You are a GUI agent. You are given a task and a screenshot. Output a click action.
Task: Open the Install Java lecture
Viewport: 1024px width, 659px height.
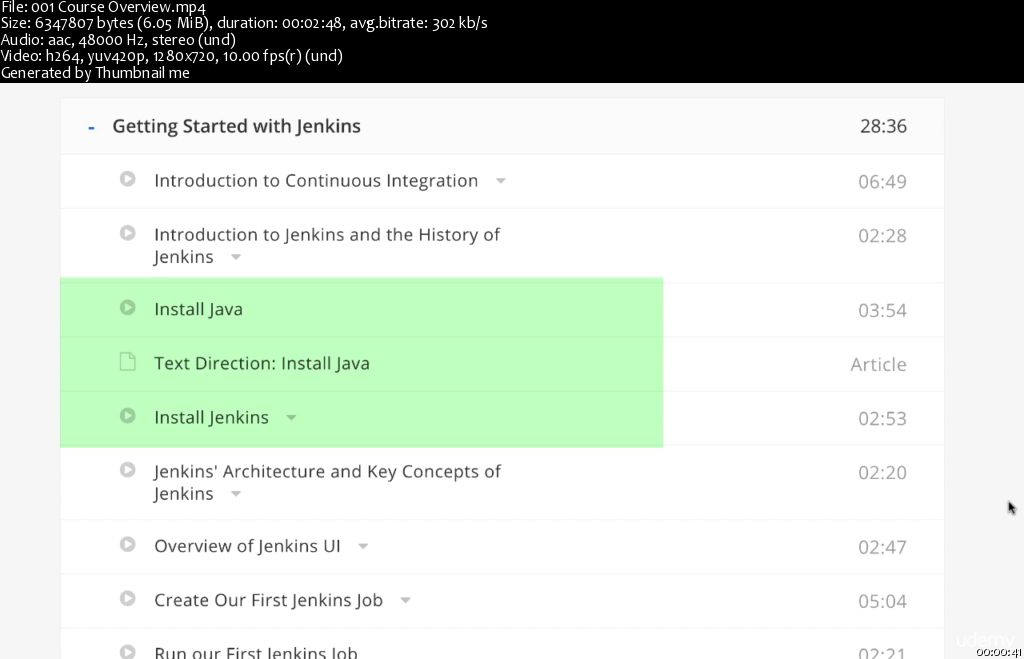(199, 310)
